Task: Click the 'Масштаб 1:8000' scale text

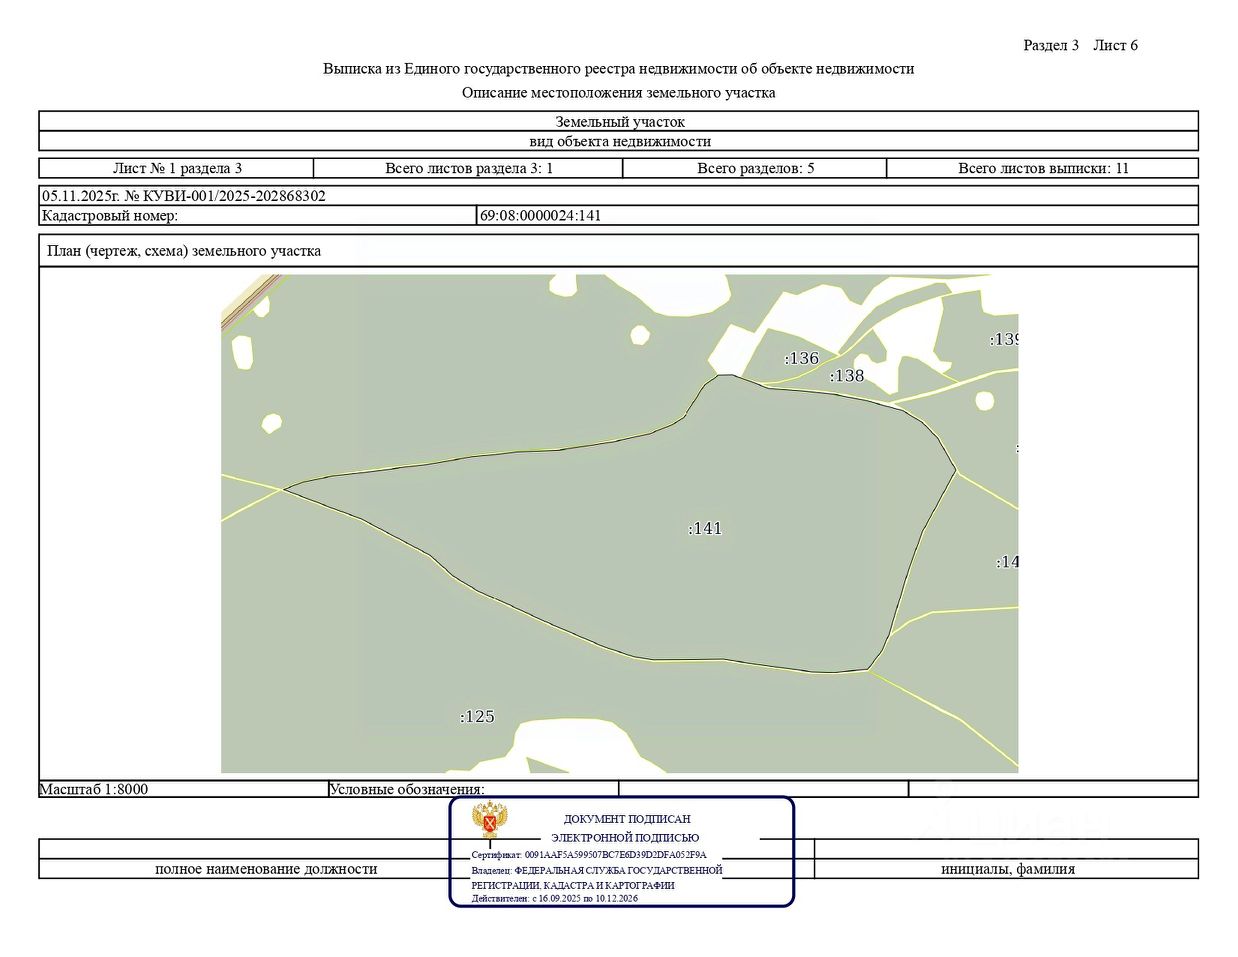Action: (94, 789)
